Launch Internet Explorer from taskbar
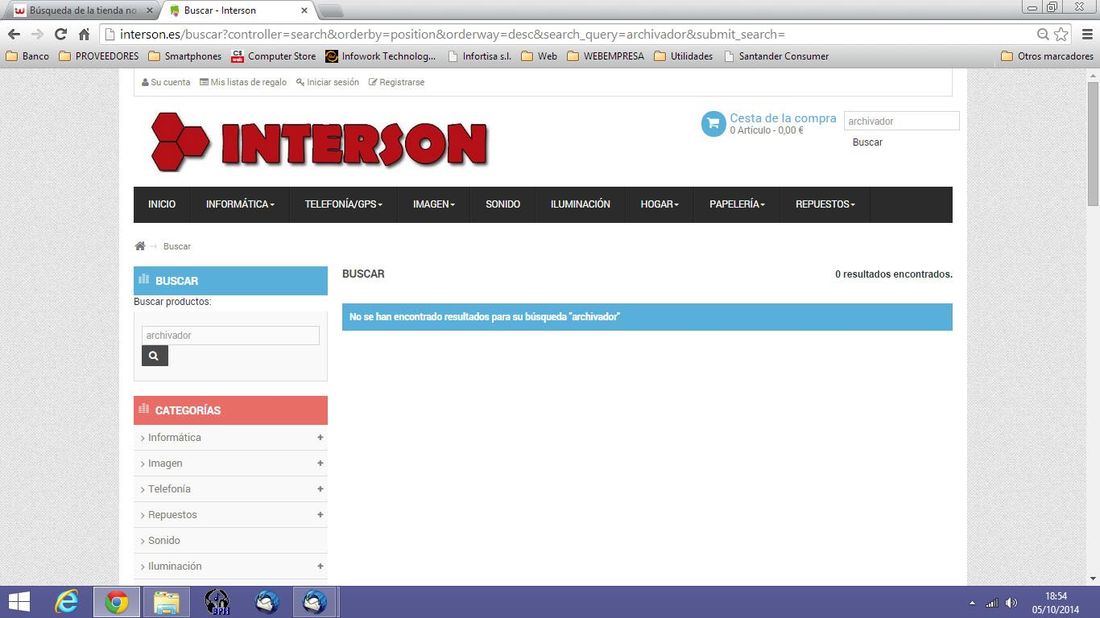 point(67,602)
